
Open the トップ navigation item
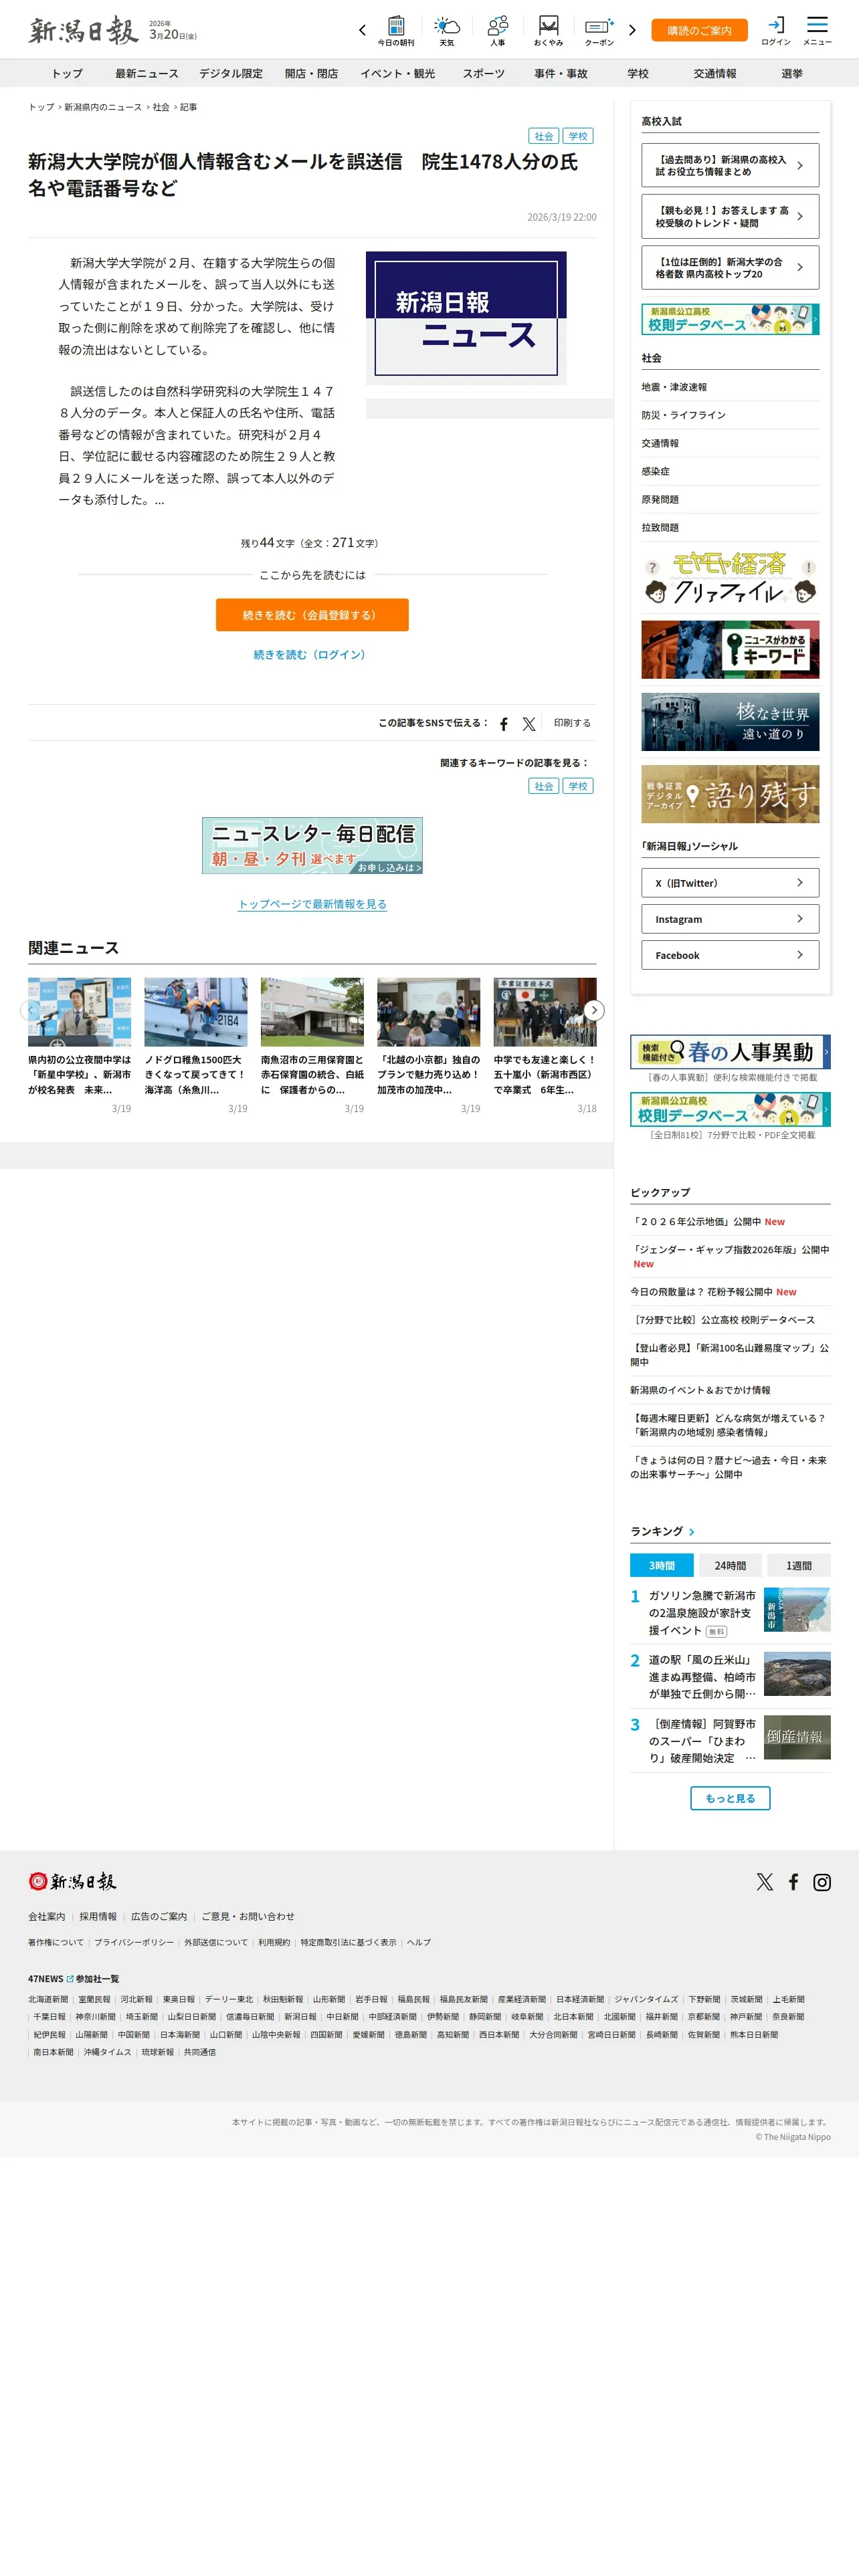(67, 73)
